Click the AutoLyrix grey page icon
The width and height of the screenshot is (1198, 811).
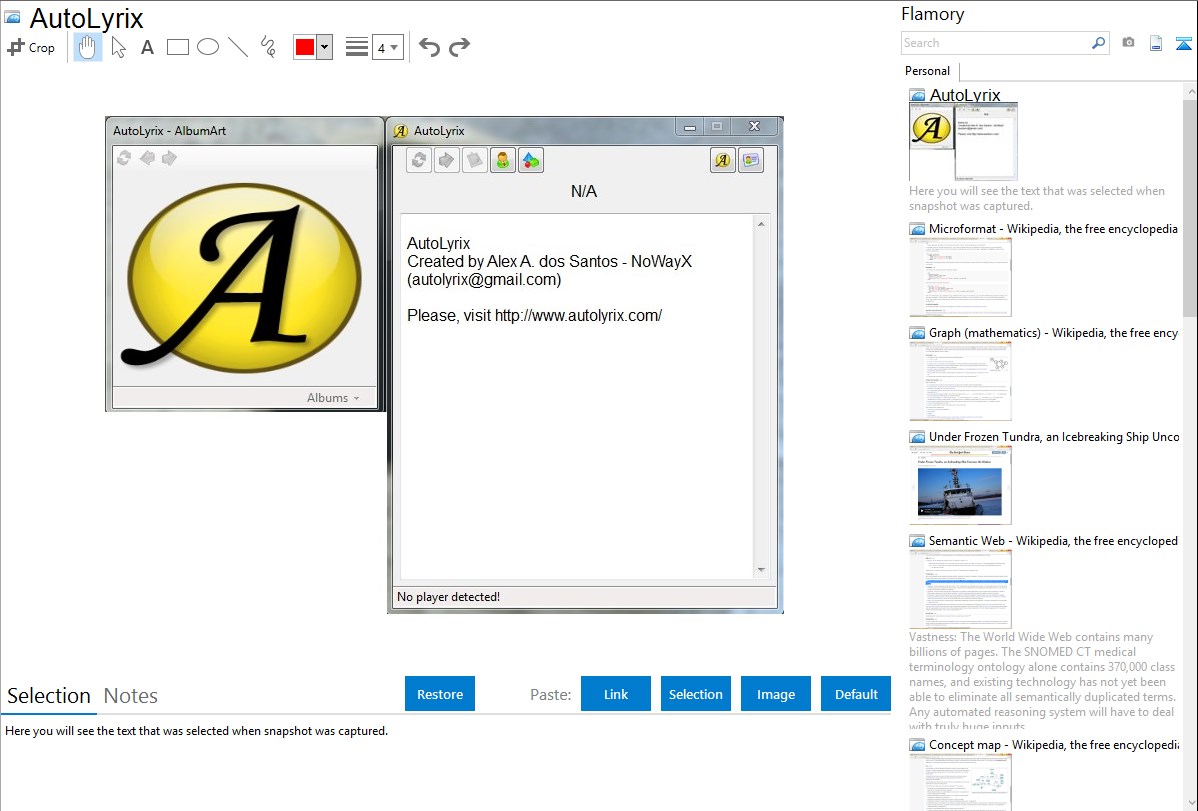tap(474, 161)
